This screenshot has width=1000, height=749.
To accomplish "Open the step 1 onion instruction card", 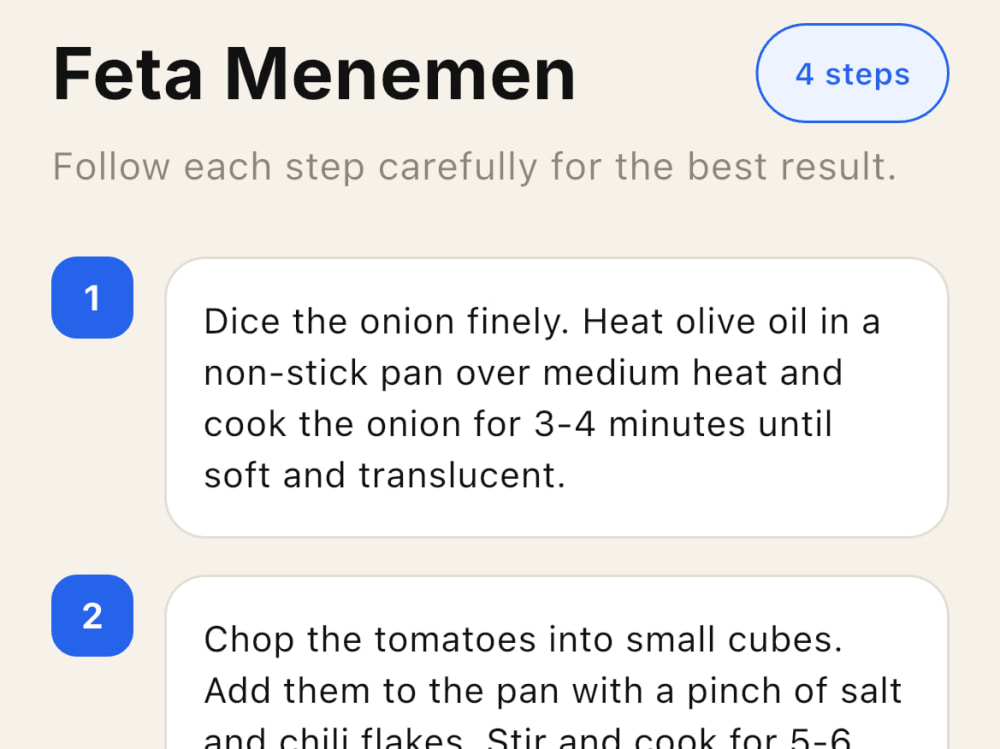I will pos(557,397).
